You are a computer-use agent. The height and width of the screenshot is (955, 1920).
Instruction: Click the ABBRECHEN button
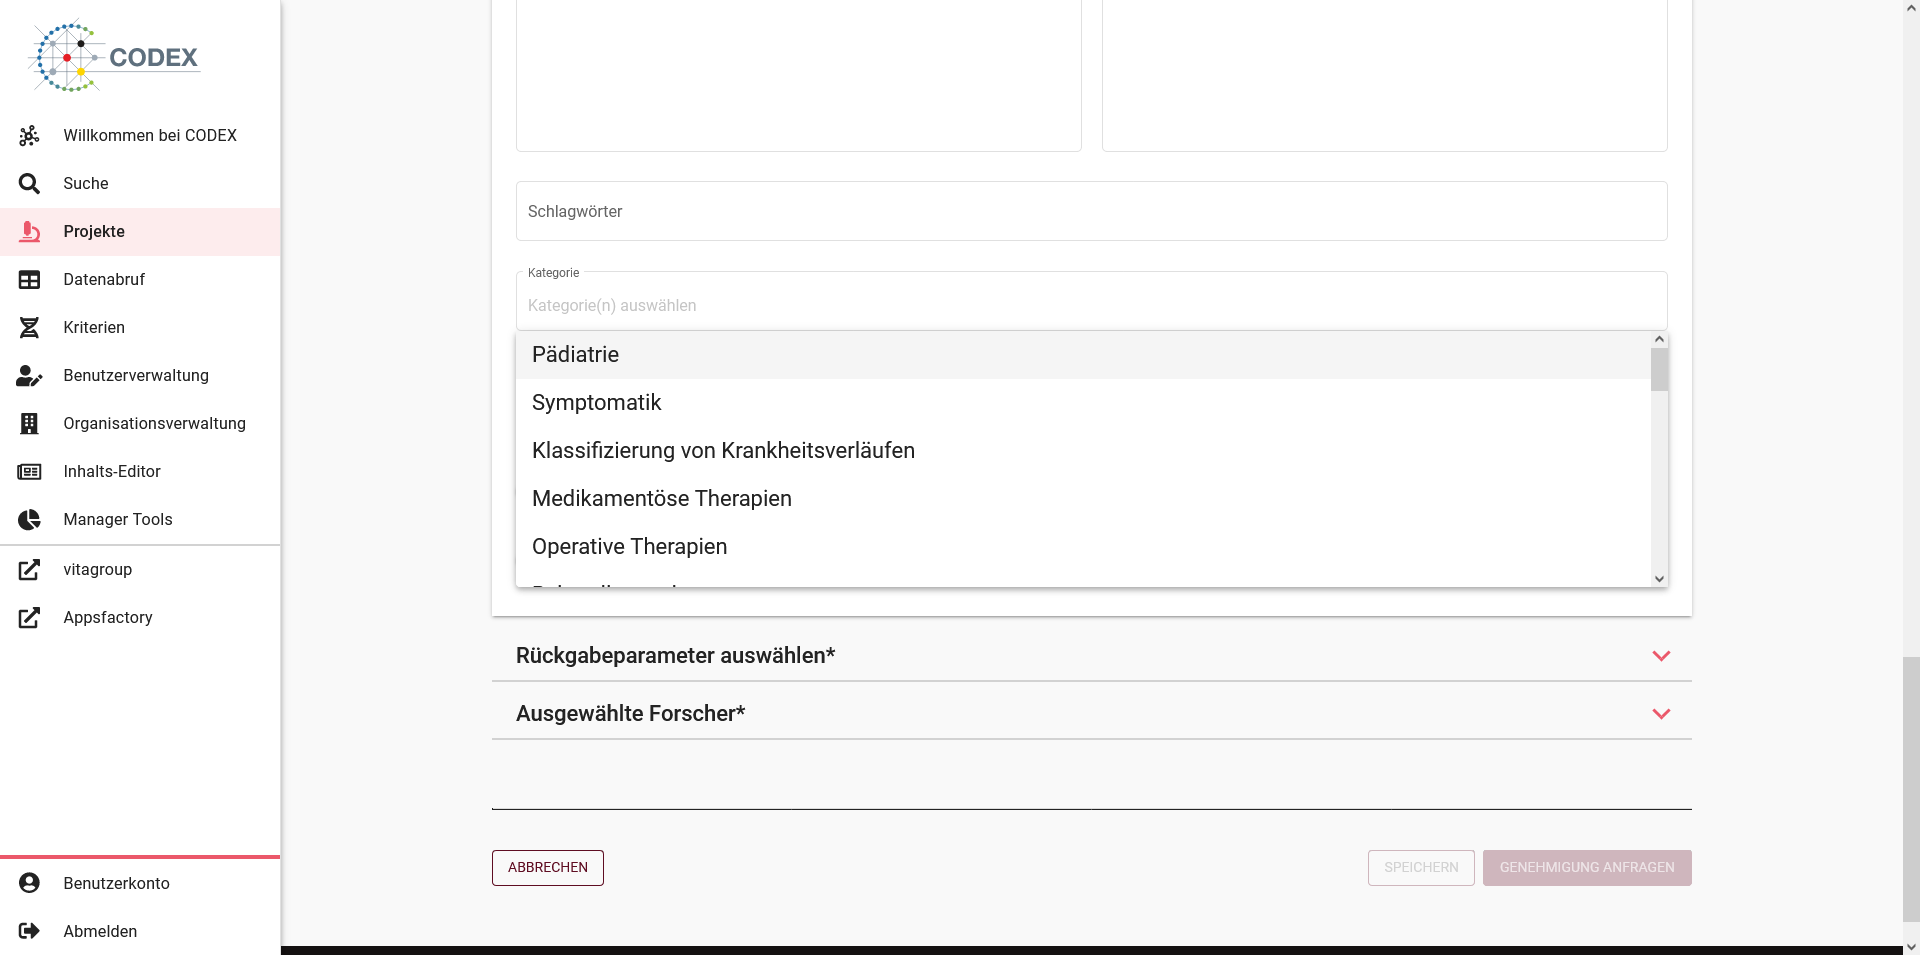(x=548, y=868)
